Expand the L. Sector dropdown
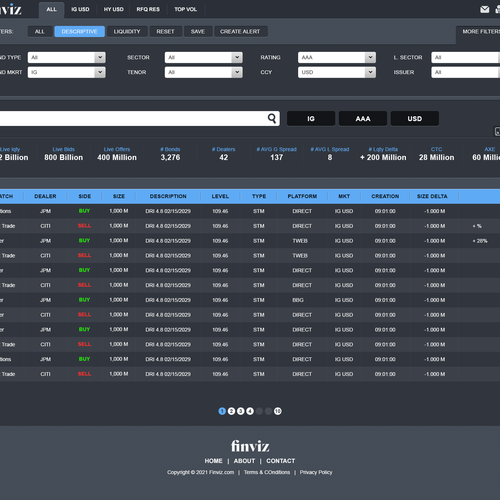The image size is (500, 500). point(466,57)
